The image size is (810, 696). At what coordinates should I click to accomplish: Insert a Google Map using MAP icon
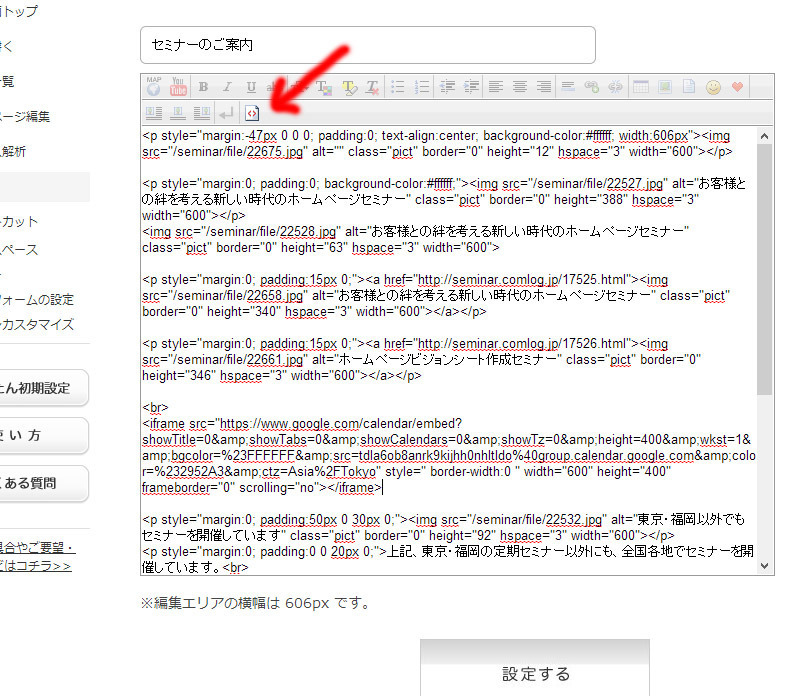click(x=154, y=87)
